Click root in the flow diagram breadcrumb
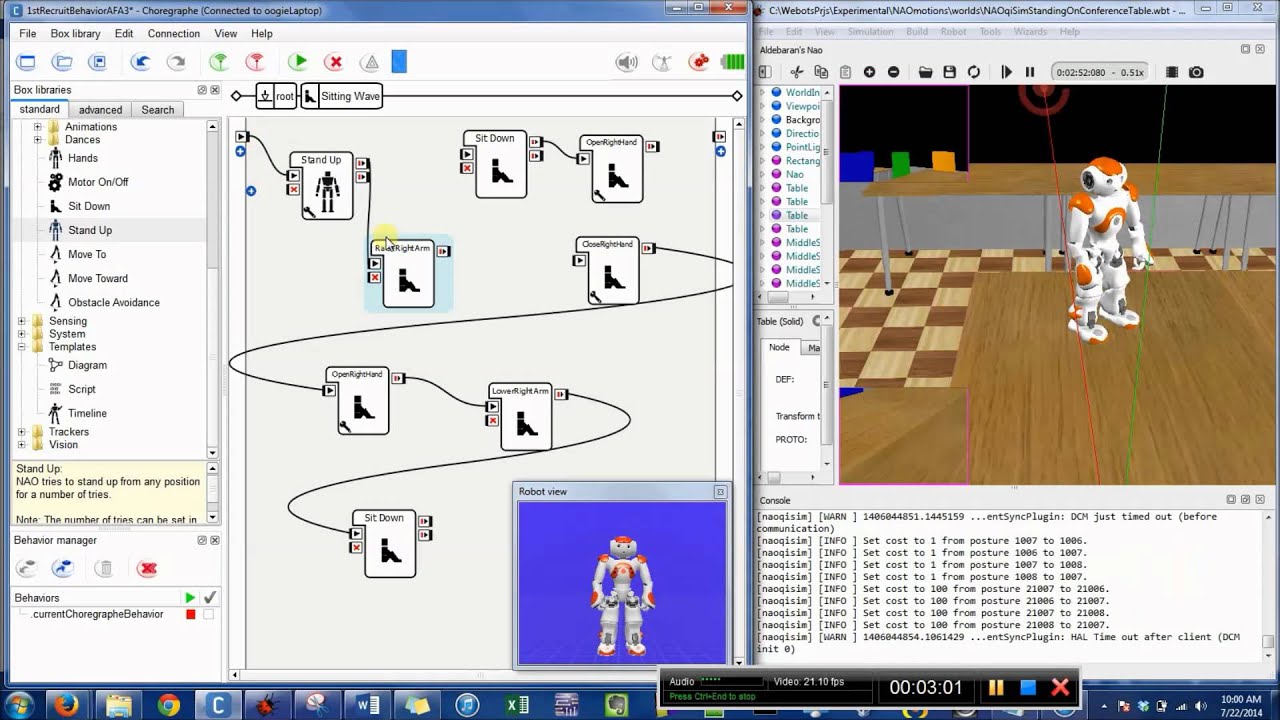Viewport: 1280px width, 720px height. coord(278,96)
